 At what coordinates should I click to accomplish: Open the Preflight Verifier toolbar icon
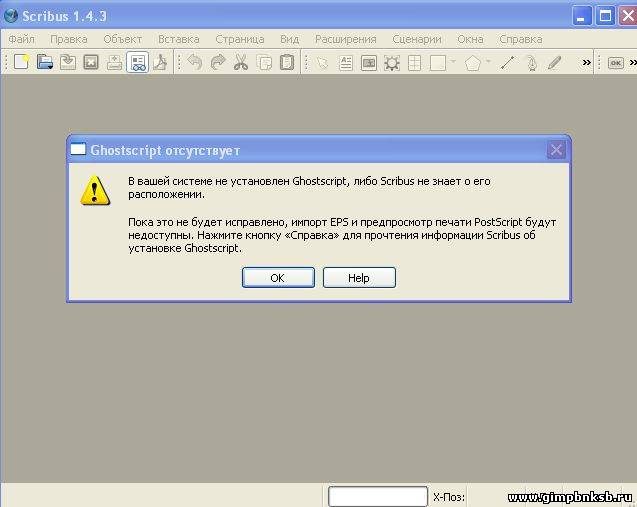pyautogui.click(x=137, y=62)
